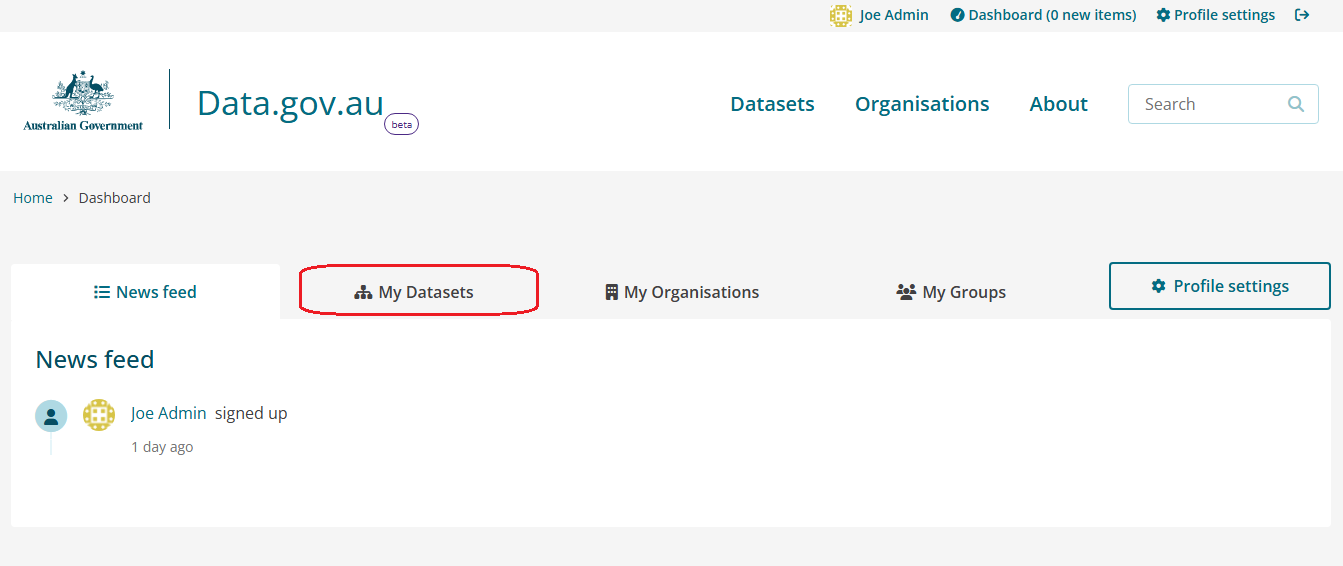Click the yellow avatar beside the signed up entry
Image resolution: width=1343 pixels, height=566 pixels.
pyautogui.click(x=99, y=414)
